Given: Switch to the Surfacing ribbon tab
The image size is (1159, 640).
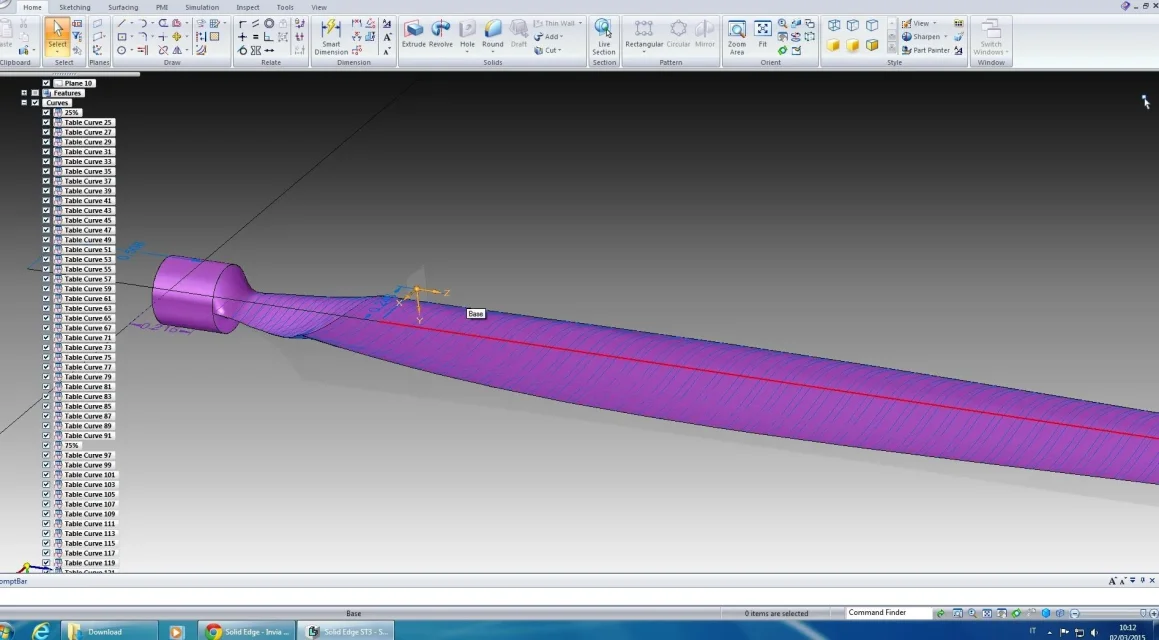Looking at the screenshot, I should coord(123,7).
